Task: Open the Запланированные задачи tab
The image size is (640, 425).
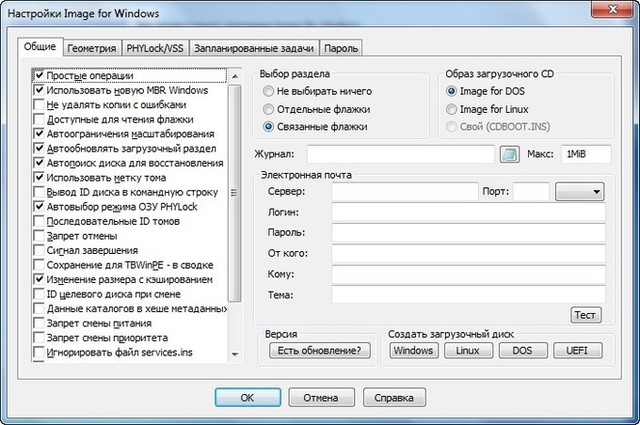Action: [x=254, y=48]
